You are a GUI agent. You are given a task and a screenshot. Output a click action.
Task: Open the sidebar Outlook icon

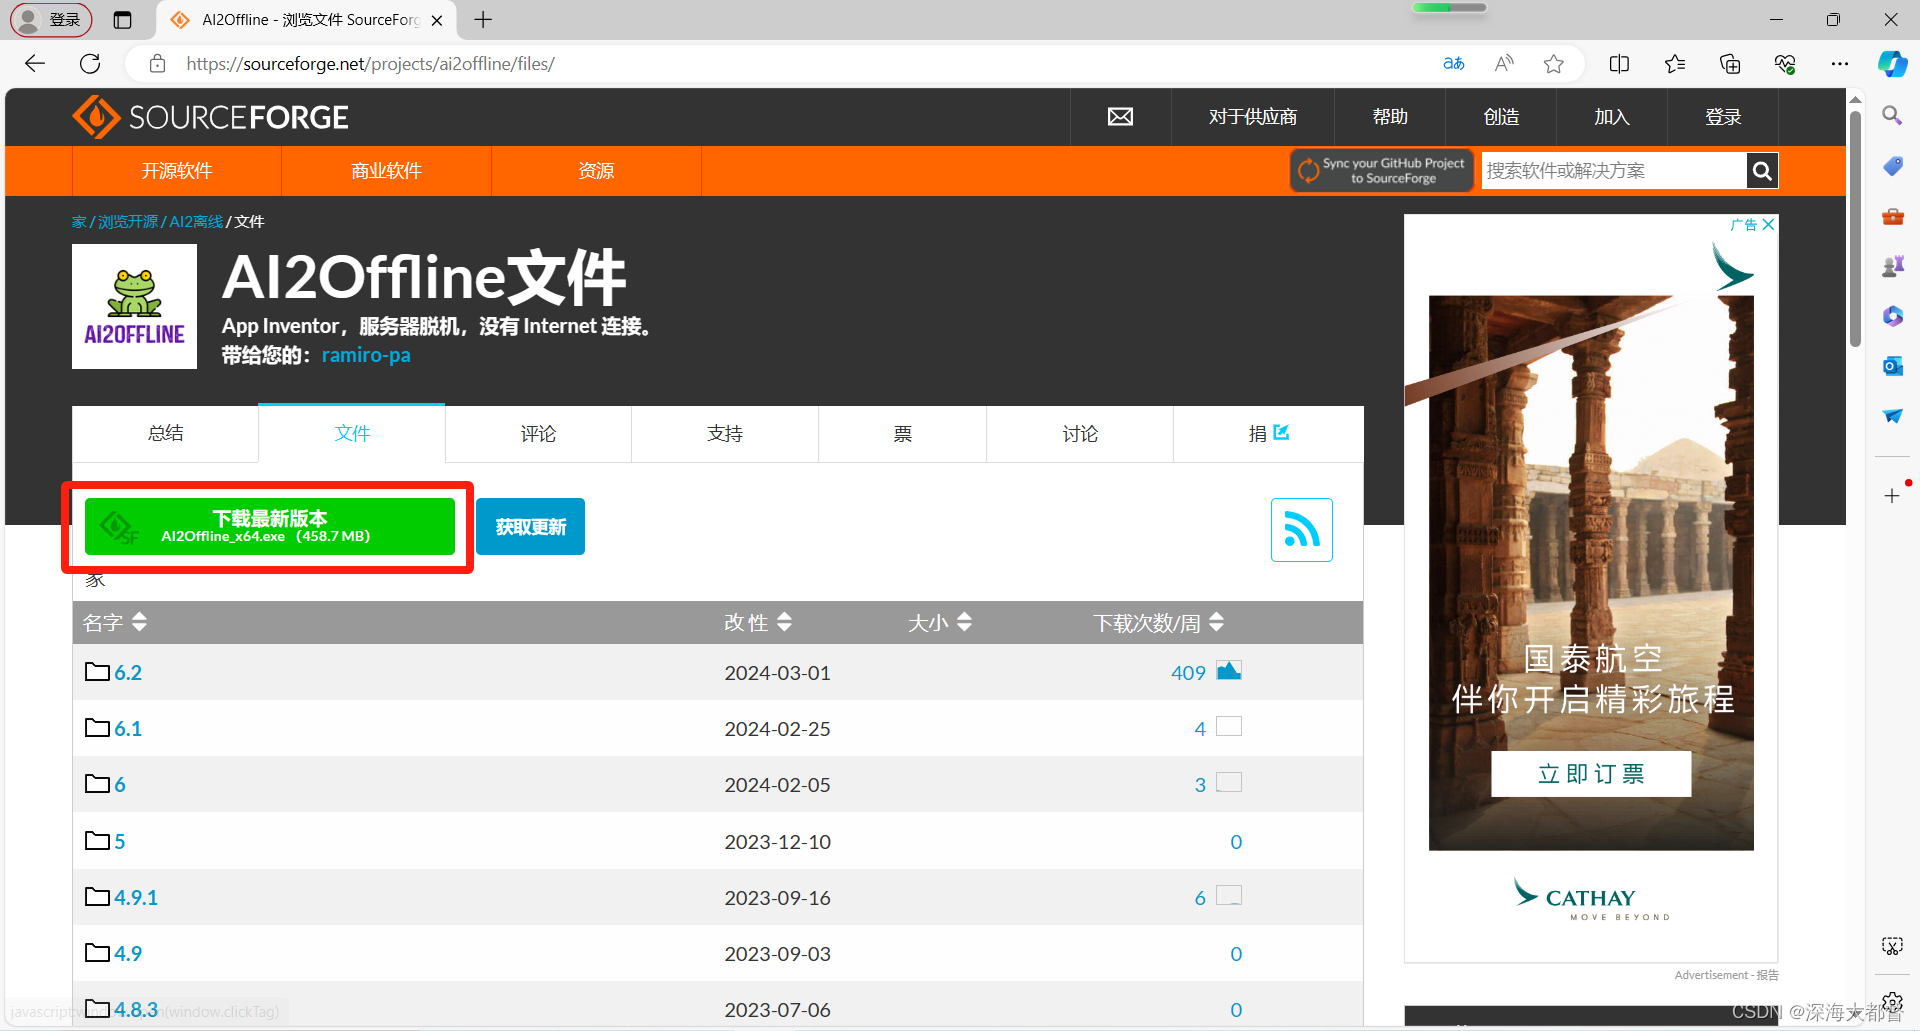click(1892, 366)
